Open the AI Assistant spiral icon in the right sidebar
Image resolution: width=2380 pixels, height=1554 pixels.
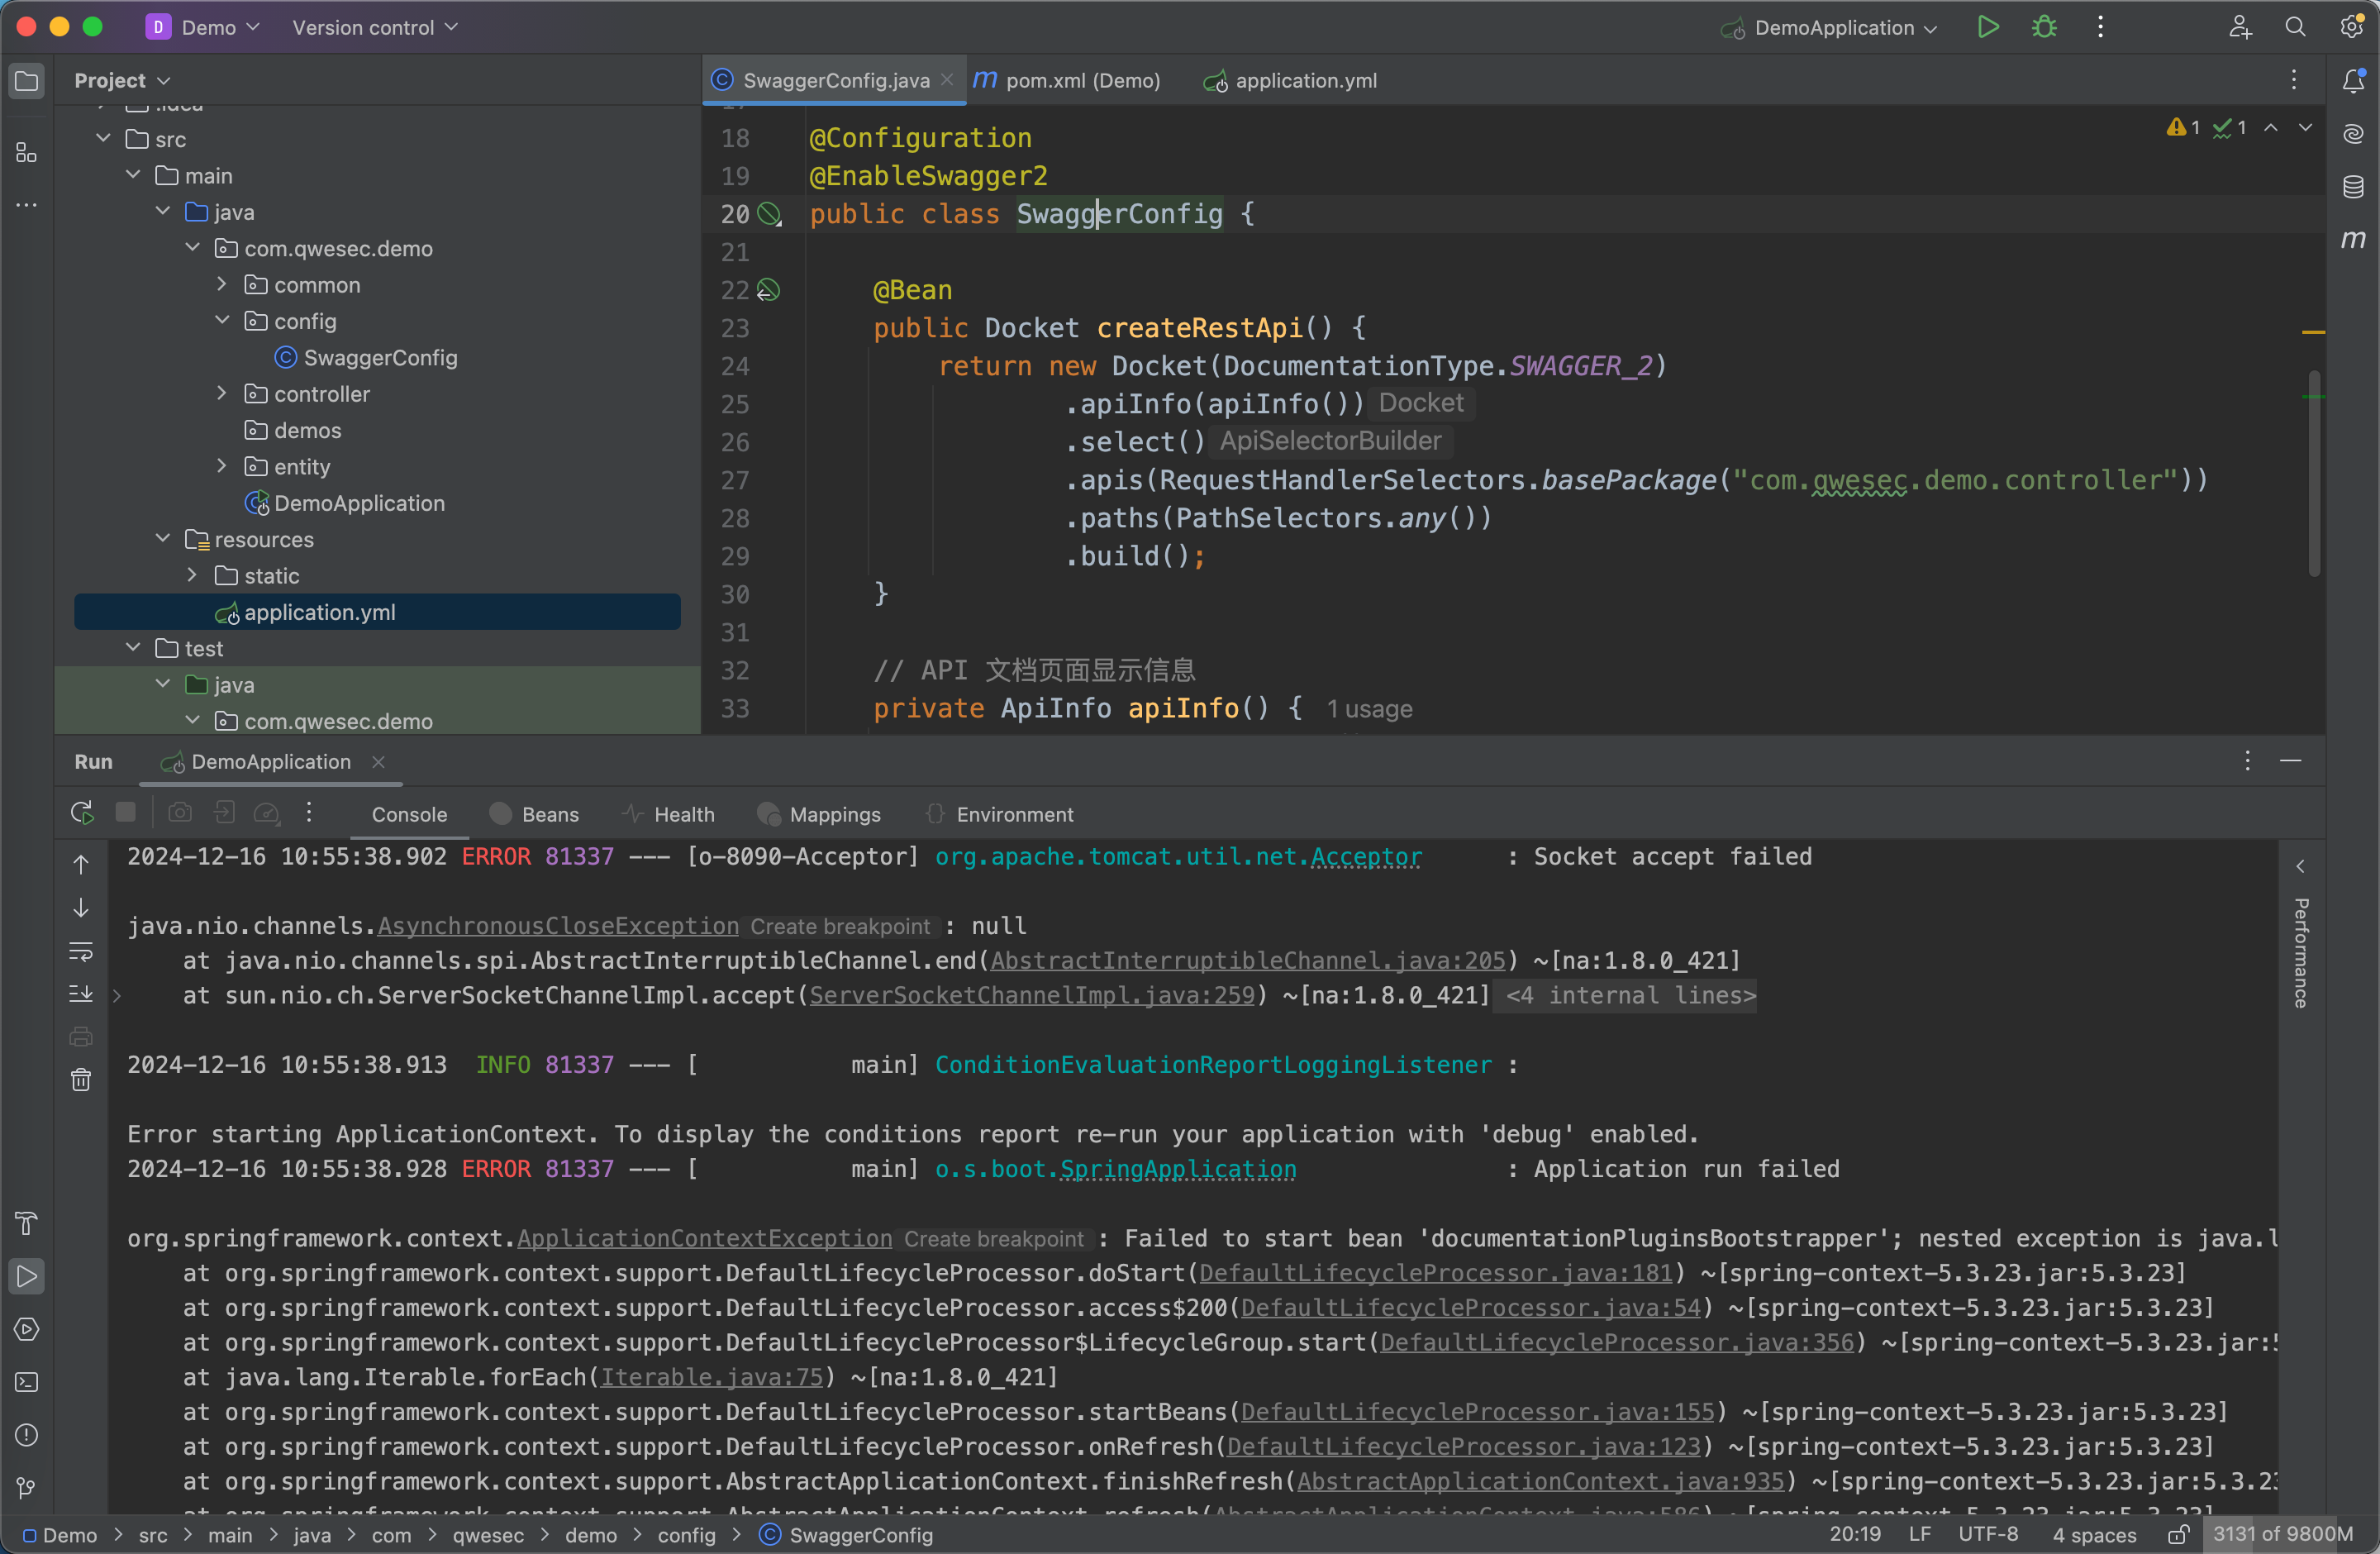2354,134
